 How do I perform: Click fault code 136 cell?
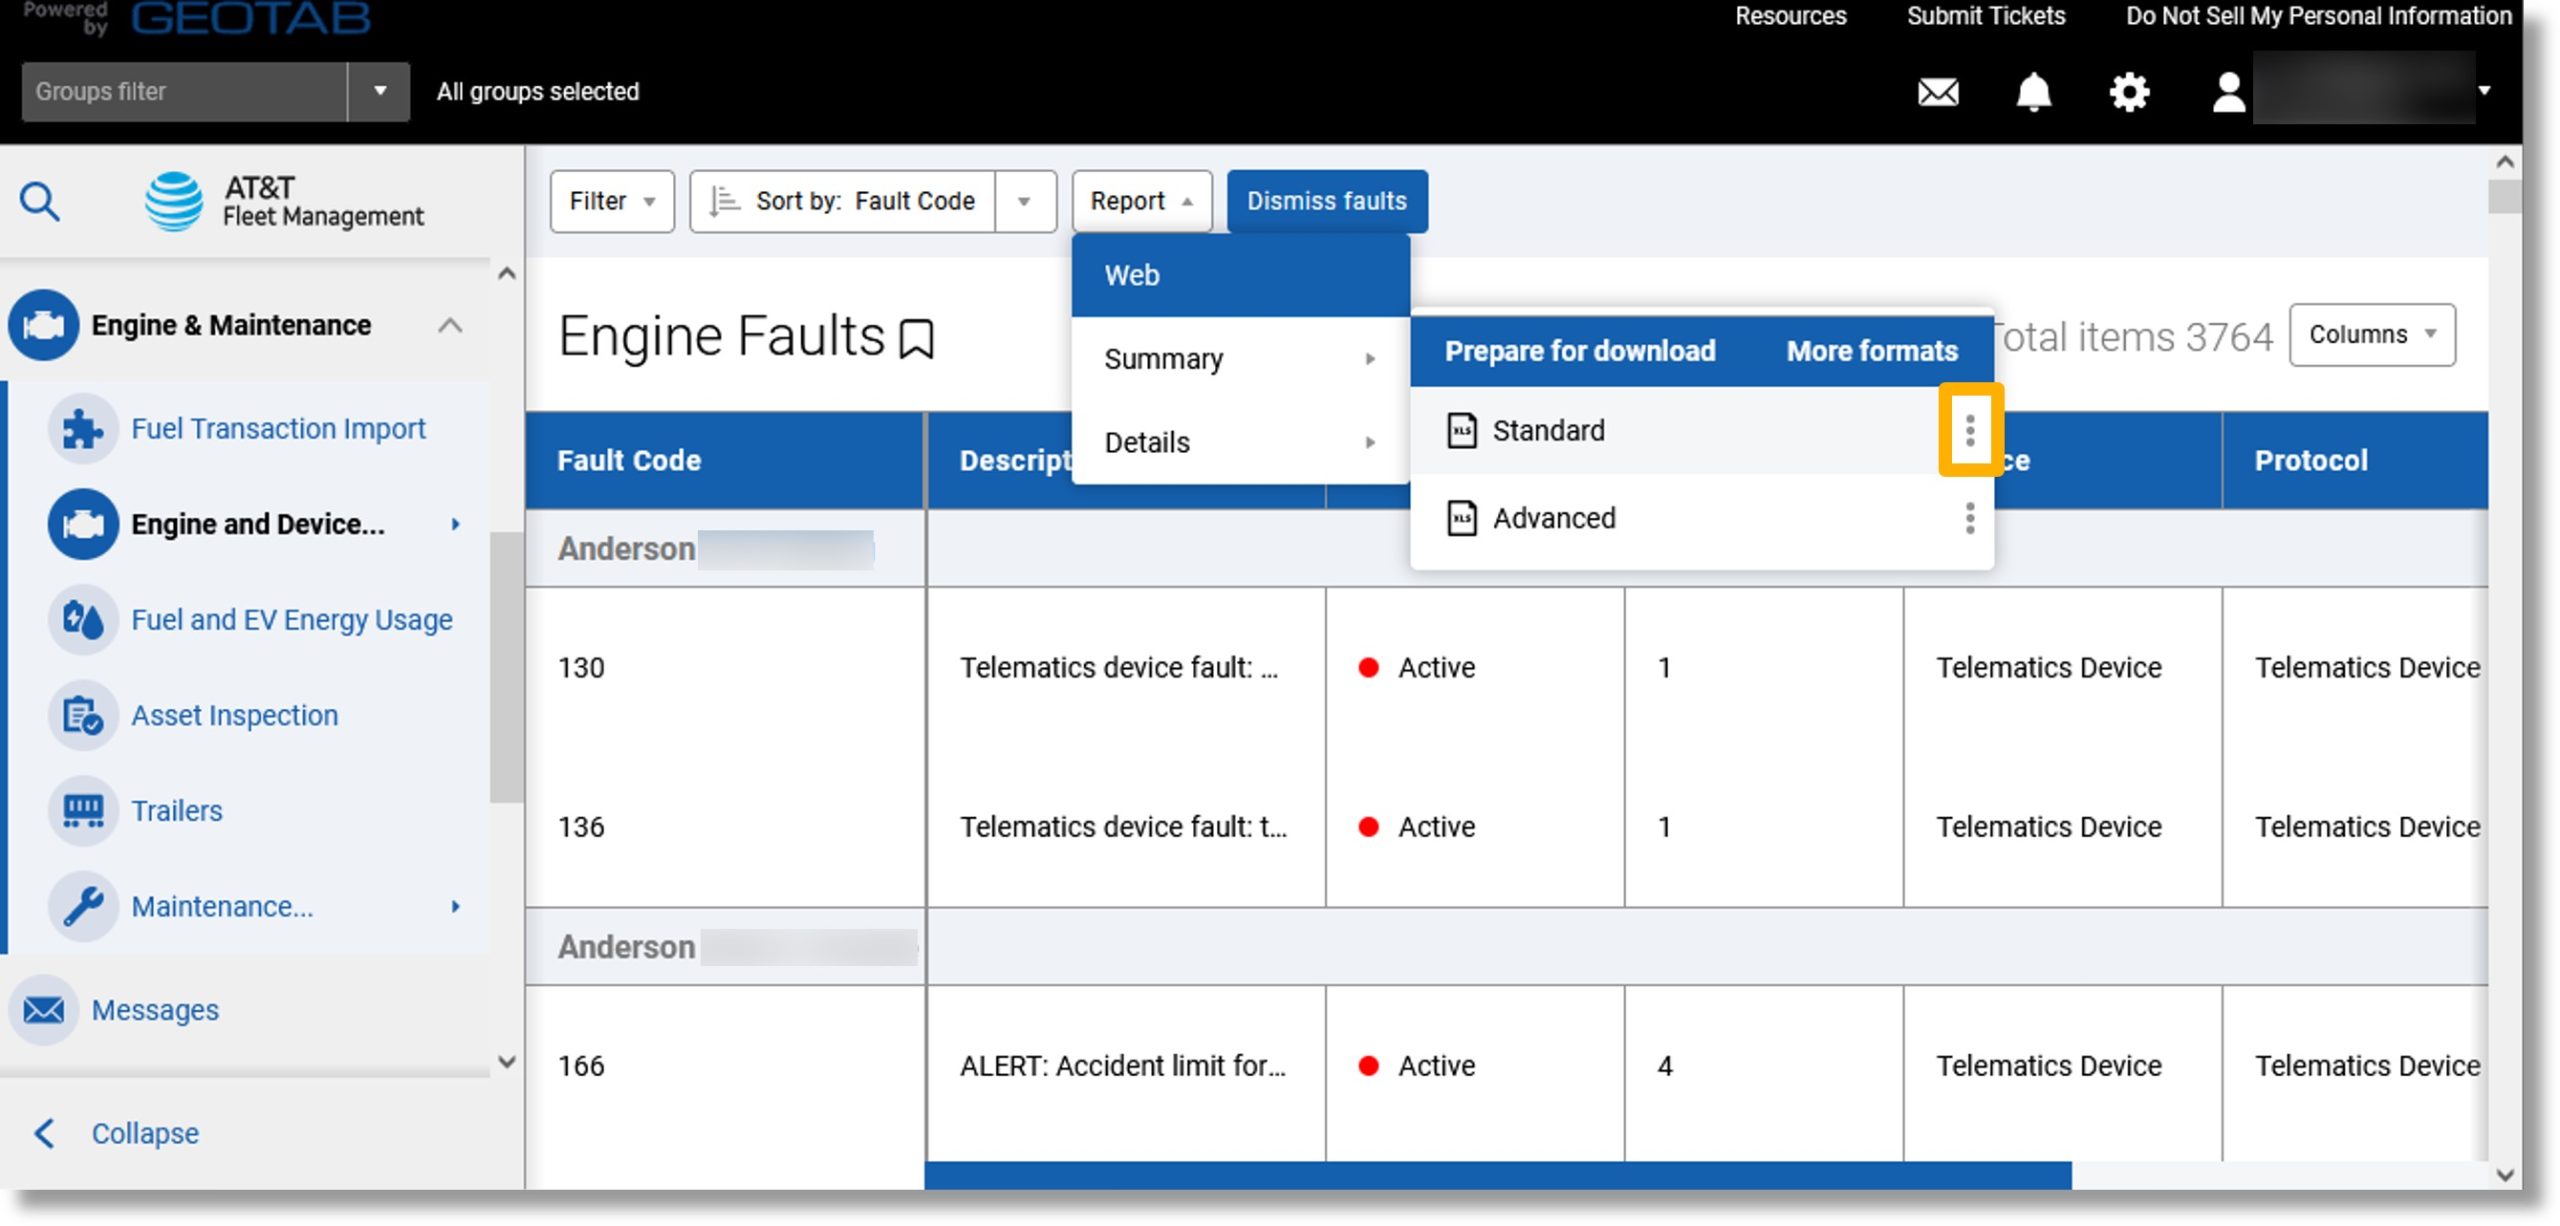(725, 827)
